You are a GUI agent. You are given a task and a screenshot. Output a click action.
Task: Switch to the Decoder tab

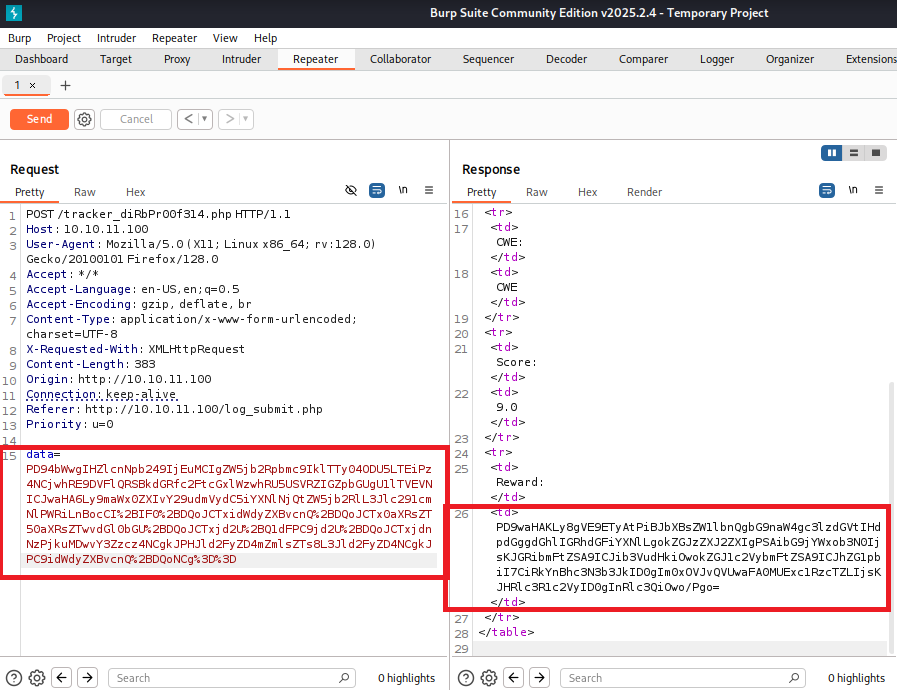coord(566,59)
